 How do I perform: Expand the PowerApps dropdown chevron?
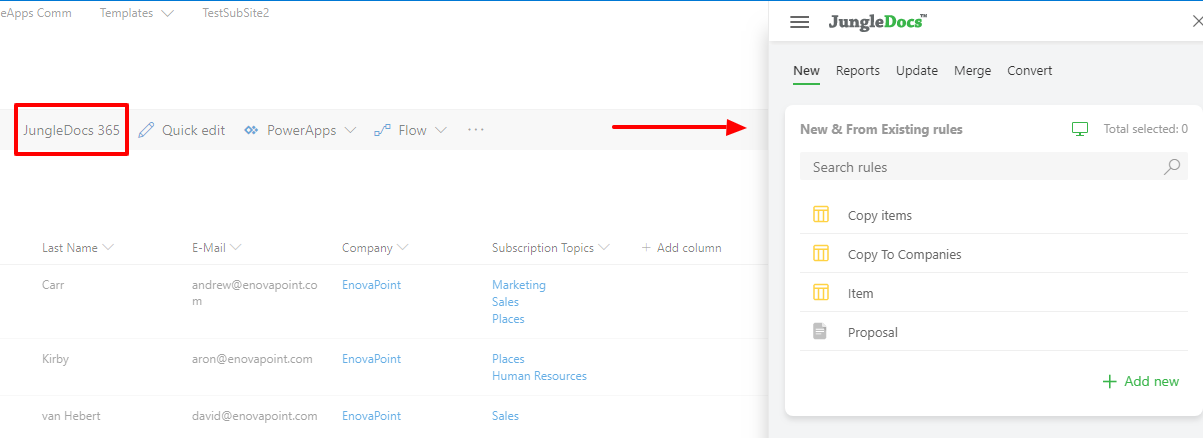pyautogui.click(x=350, y=130)
